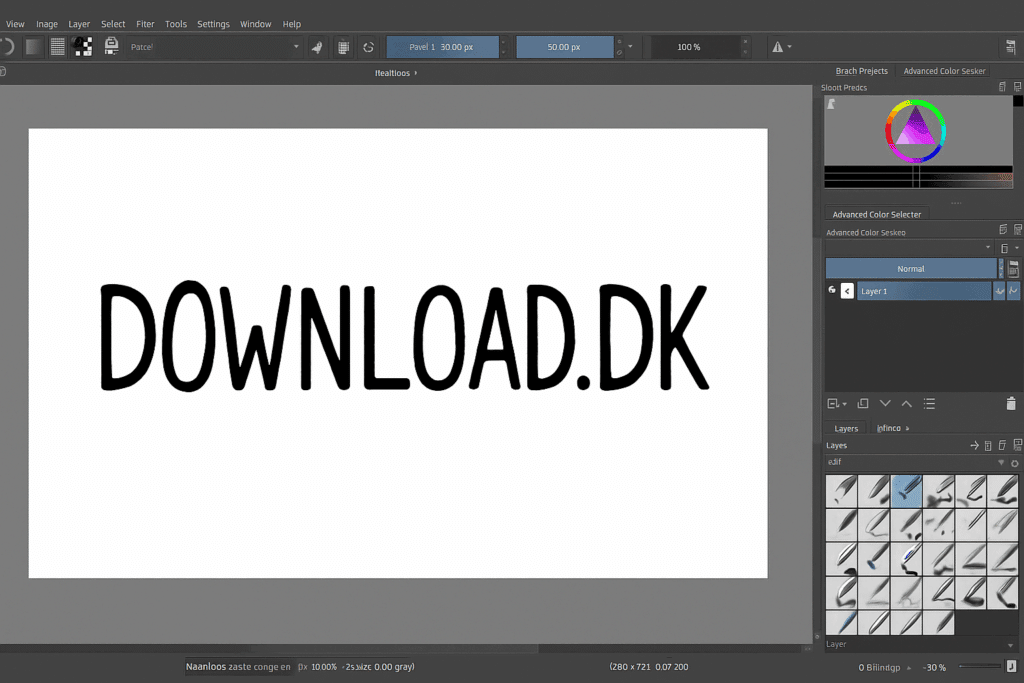The image size is (1024, 683).
Task: Switch to the Advanced Color Sesker tab
Action: 944,70
